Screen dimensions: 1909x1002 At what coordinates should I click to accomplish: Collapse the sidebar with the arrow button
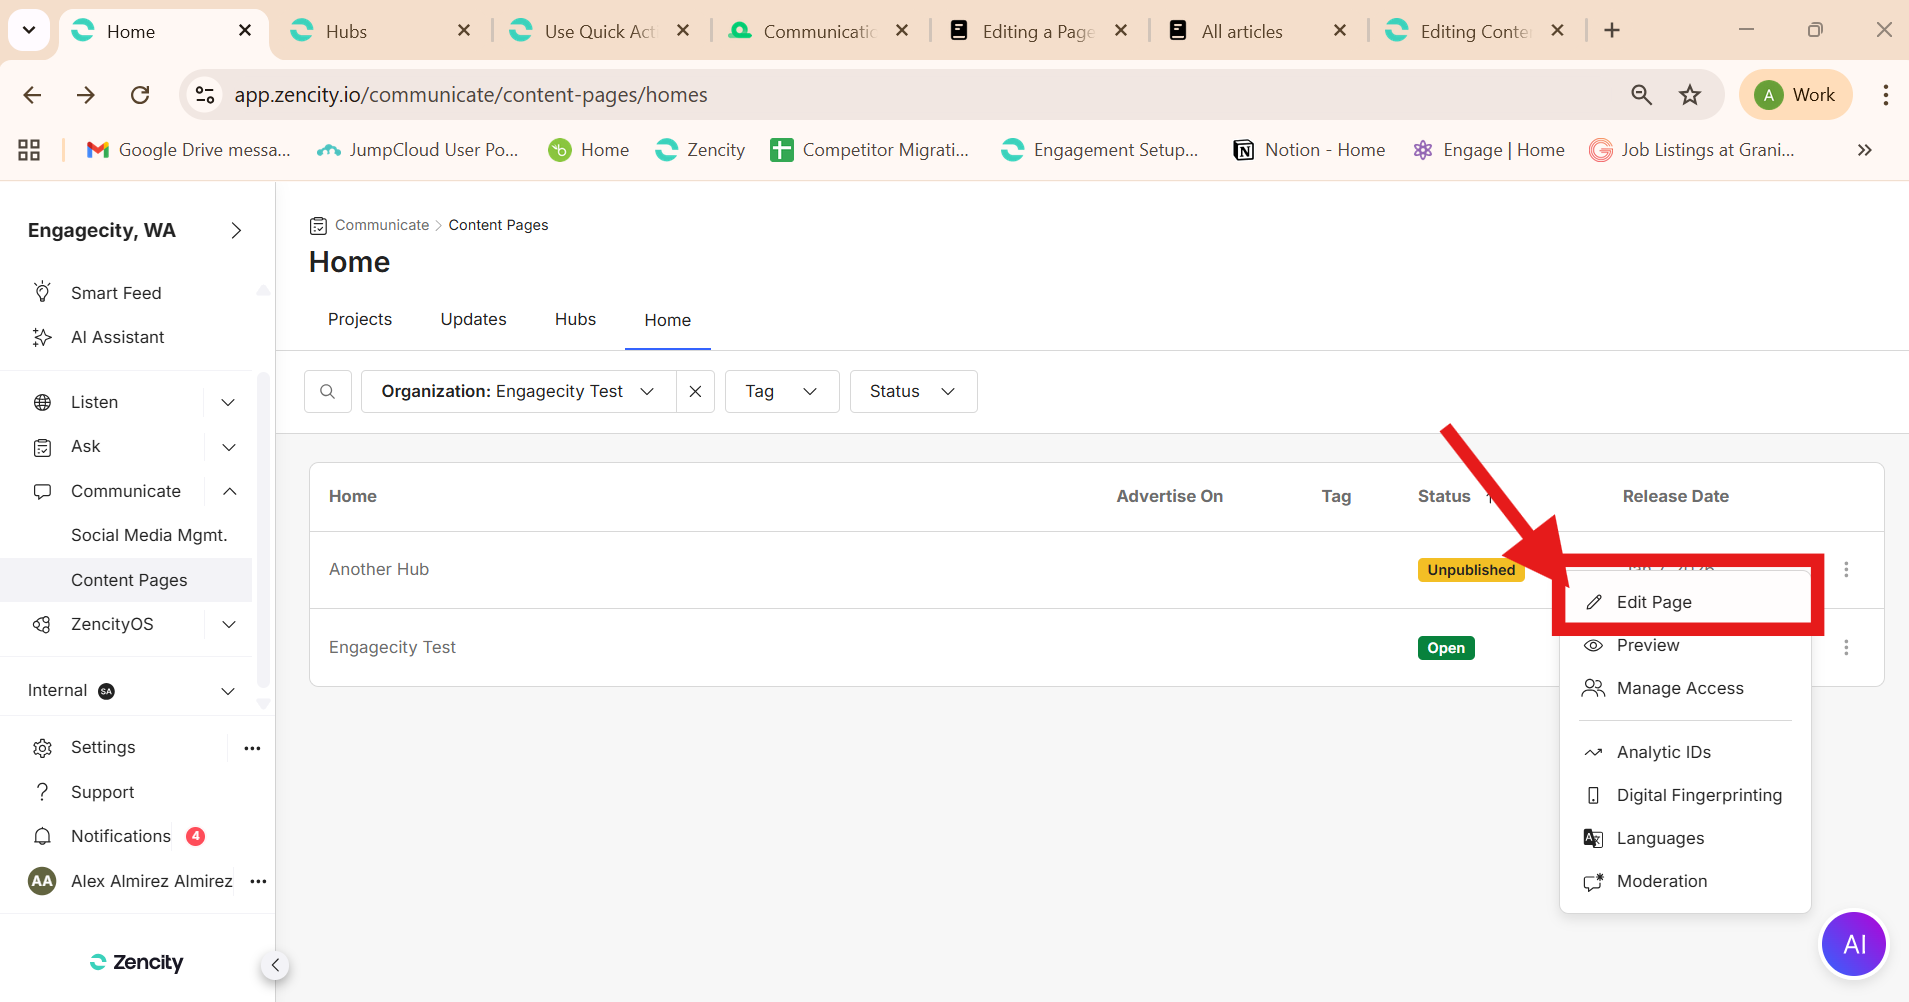[x=275, y=965]
